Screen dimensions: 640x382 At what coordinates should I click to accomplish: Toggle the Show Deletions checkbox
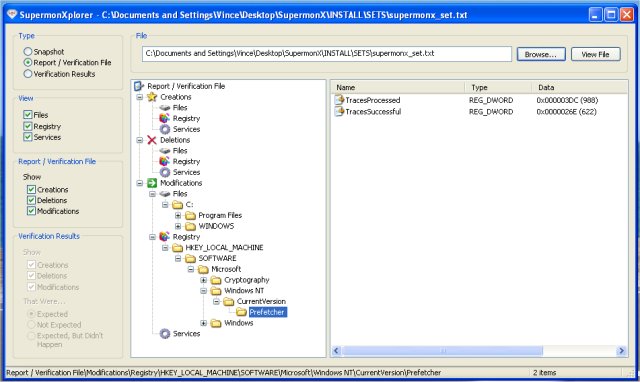coord(31,200)
